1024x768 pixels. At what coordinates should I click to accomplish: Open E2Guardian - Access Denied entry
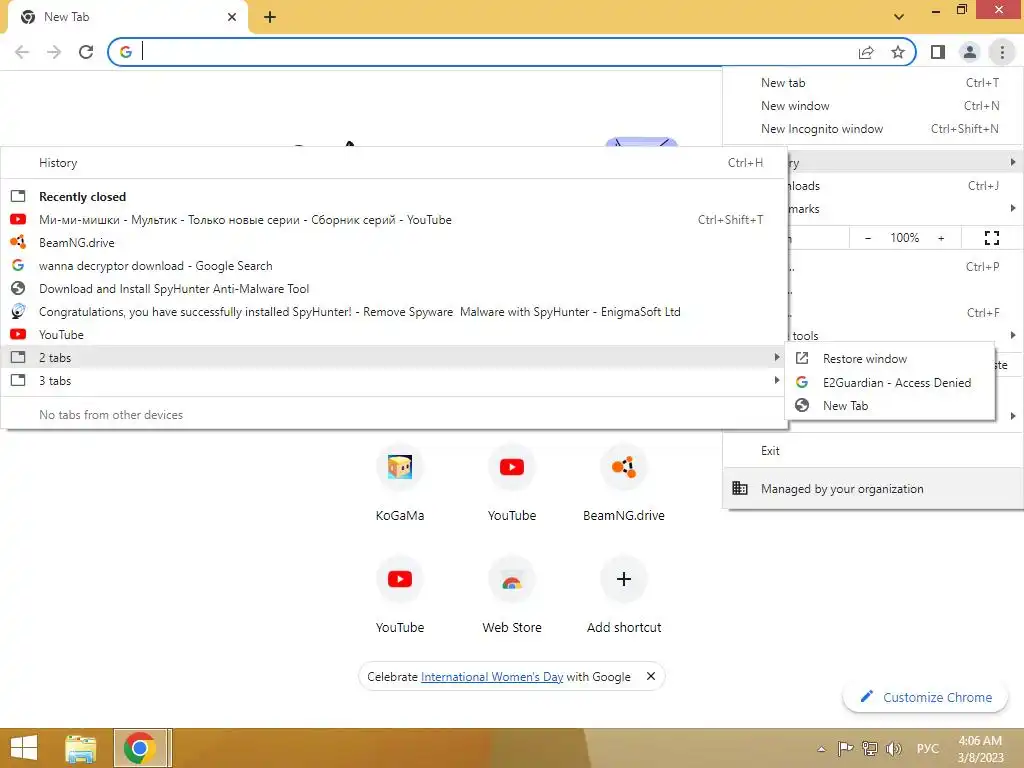point(890,383)
